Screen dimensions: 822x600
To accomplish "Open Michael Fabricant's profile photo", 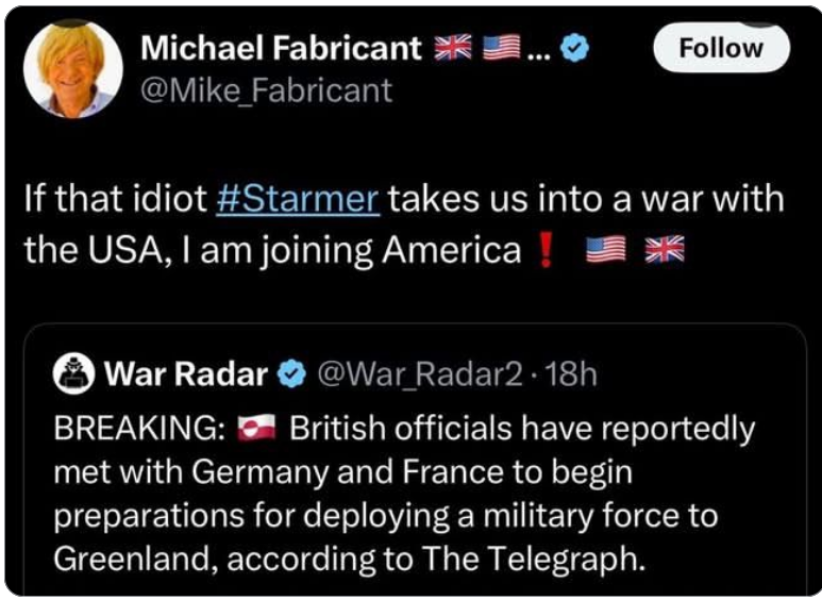I will tap(73, 70).
